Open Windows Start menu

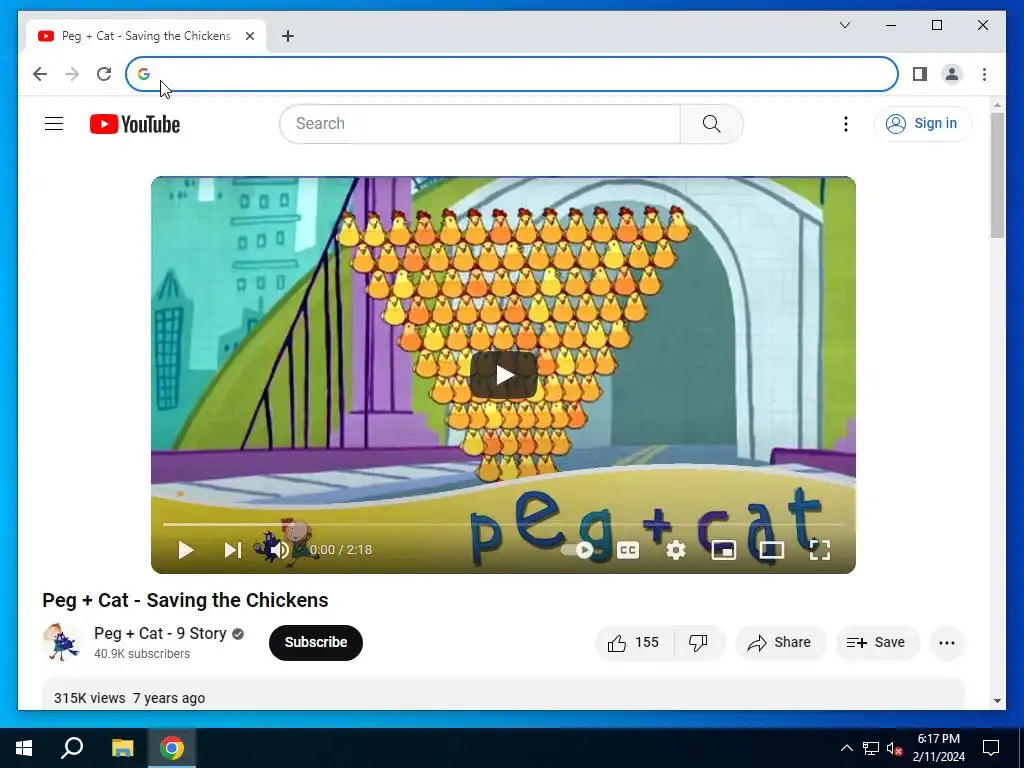coord(24,748)
